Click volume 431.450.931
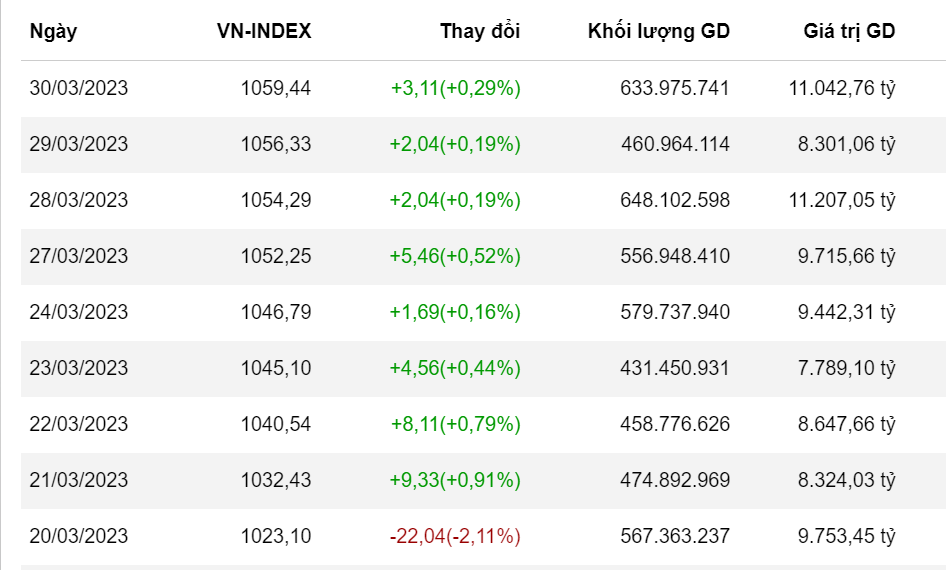 coord(675,368)
